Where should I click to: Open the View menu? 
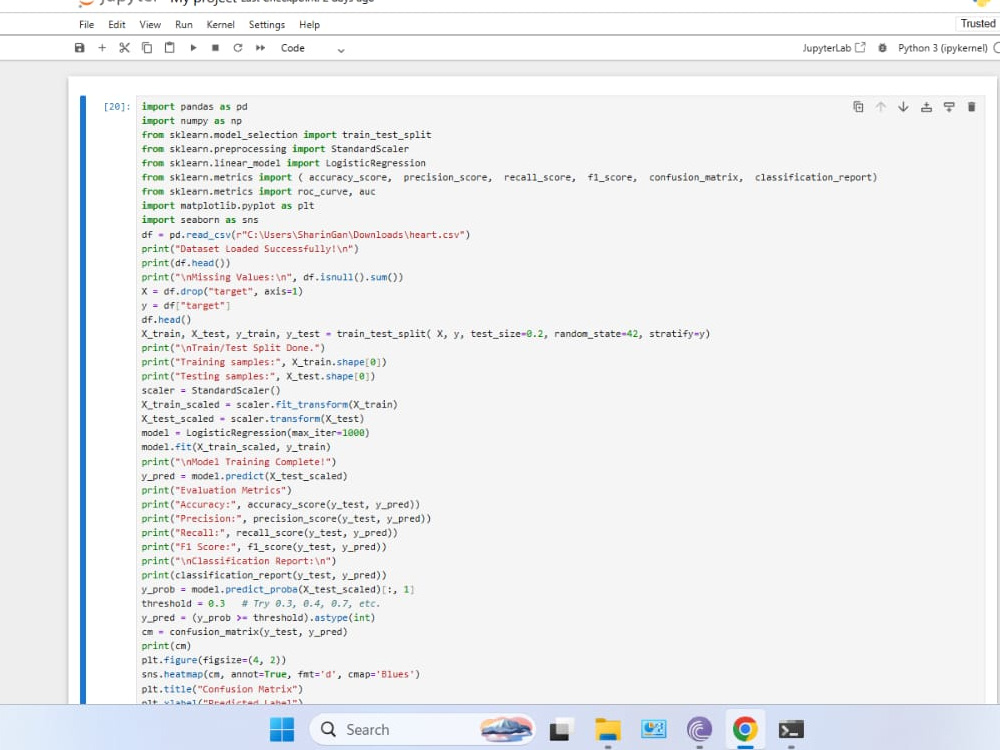tap(150, 24)
